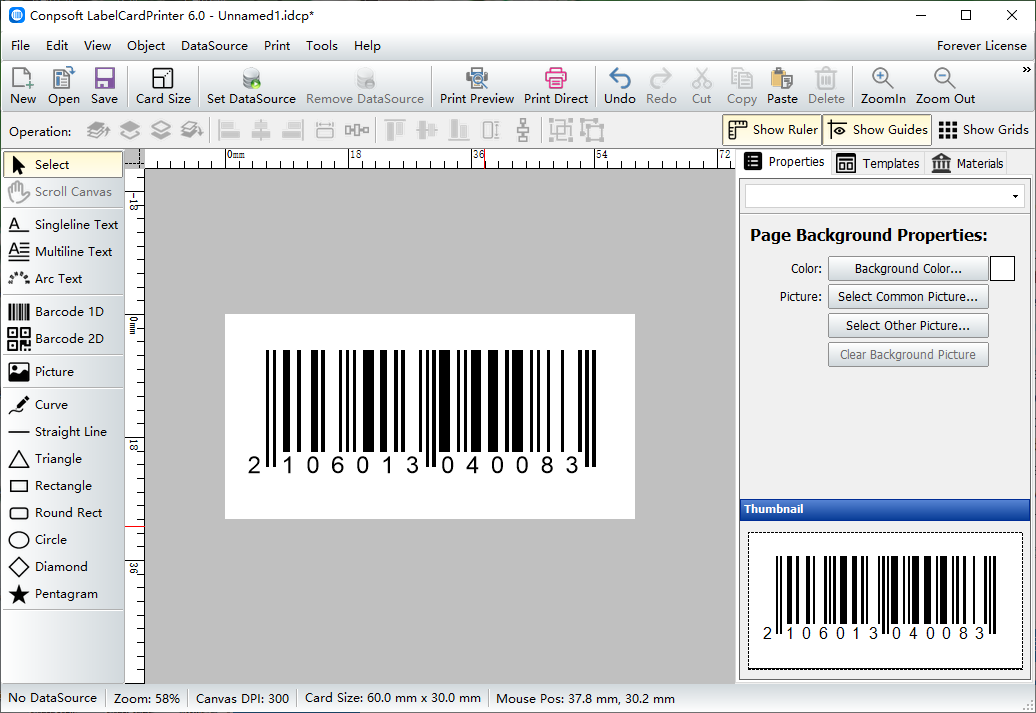Screen dimensions: 1036x713
Task: Click the Copy toolbar icon
Action: click(742, 86)
